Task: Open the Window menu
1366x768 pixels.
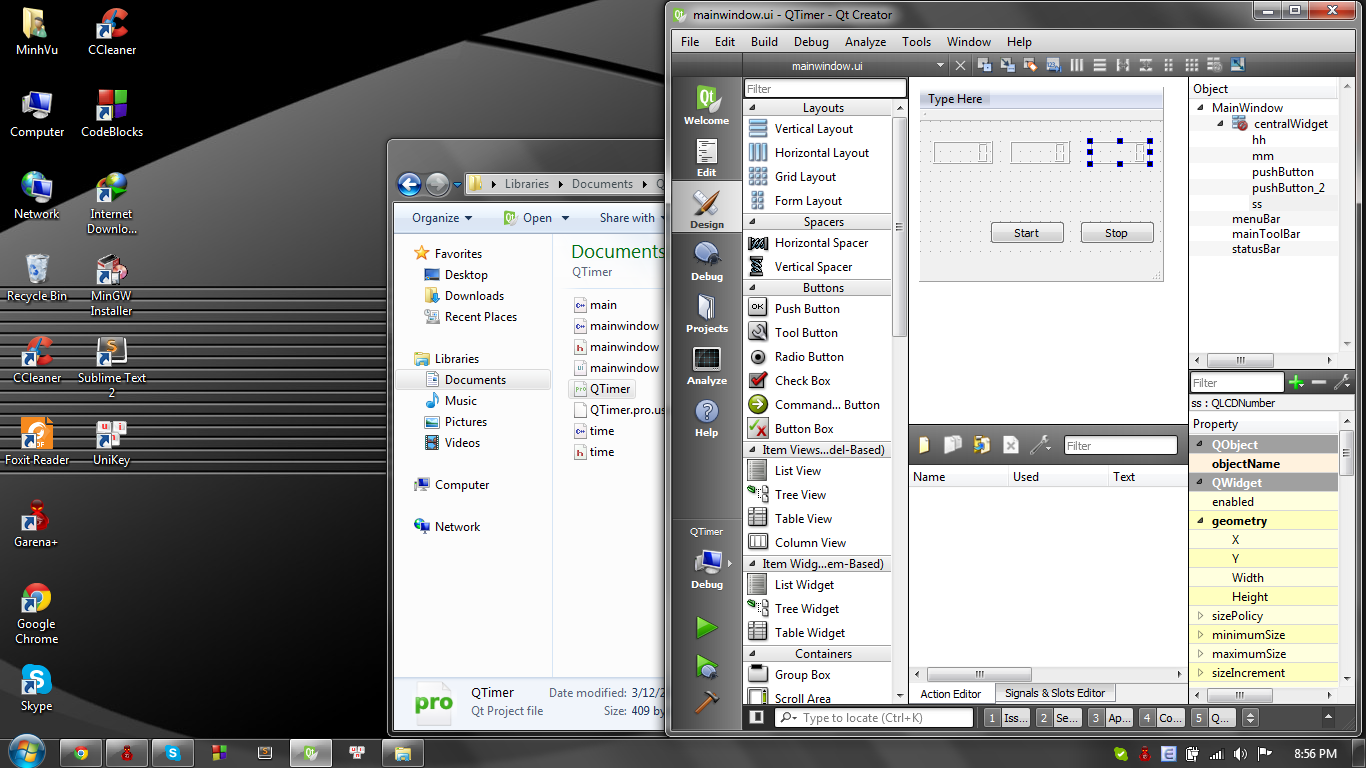Action: [x=968, y=41]
